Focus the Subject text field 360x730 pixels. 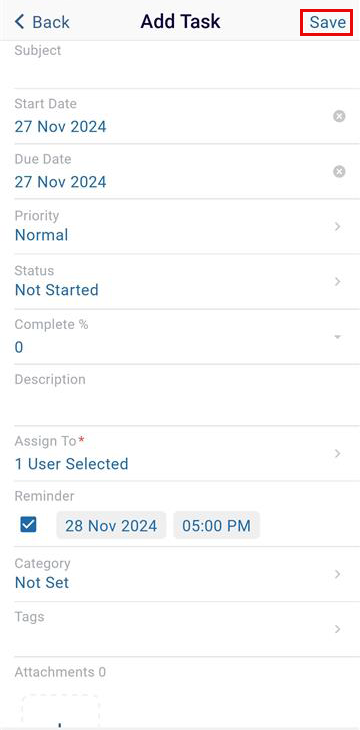click(x=180, y=64)
